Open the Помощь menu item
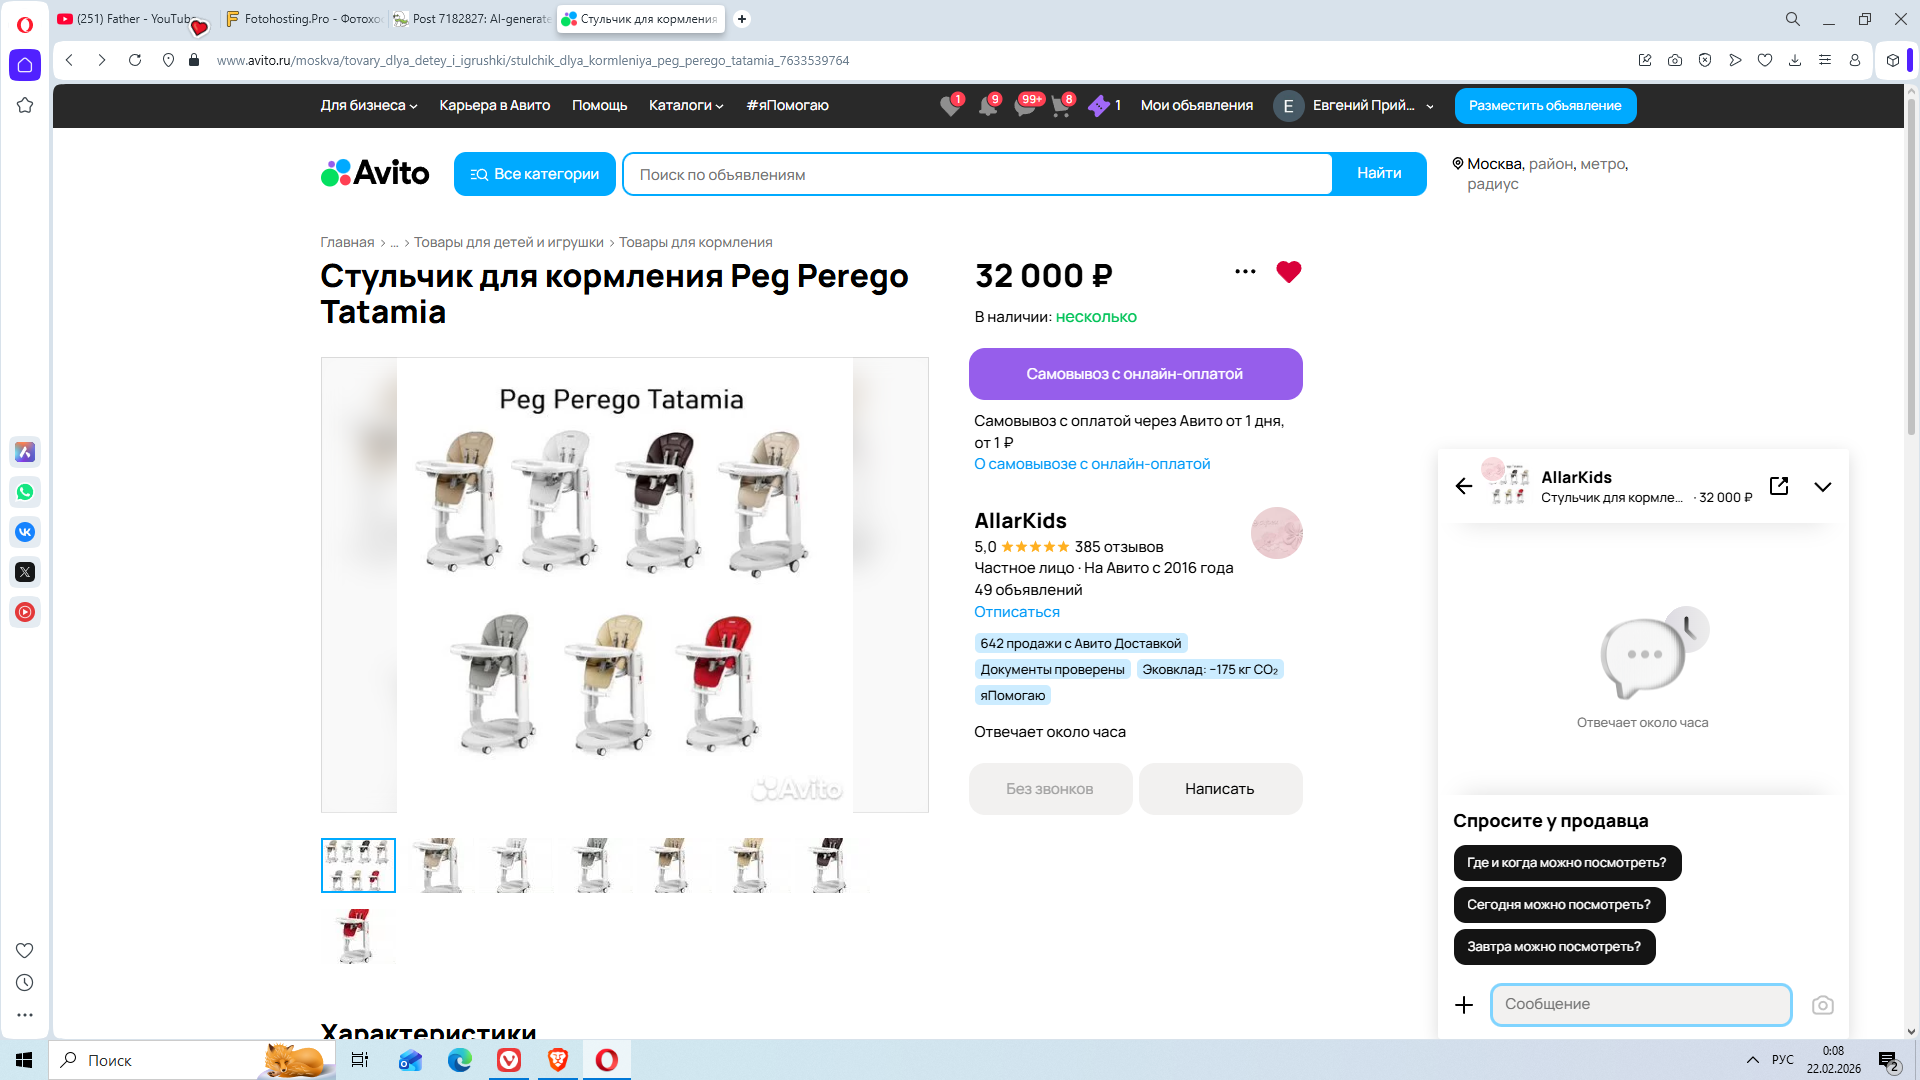This screenshot has width=1920, height=1080. 599,106
